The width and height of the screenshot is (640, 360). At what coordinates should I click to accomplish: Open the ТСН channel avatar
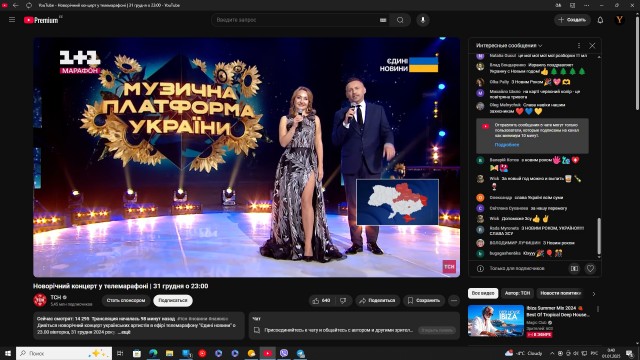[x=40, y=300]
